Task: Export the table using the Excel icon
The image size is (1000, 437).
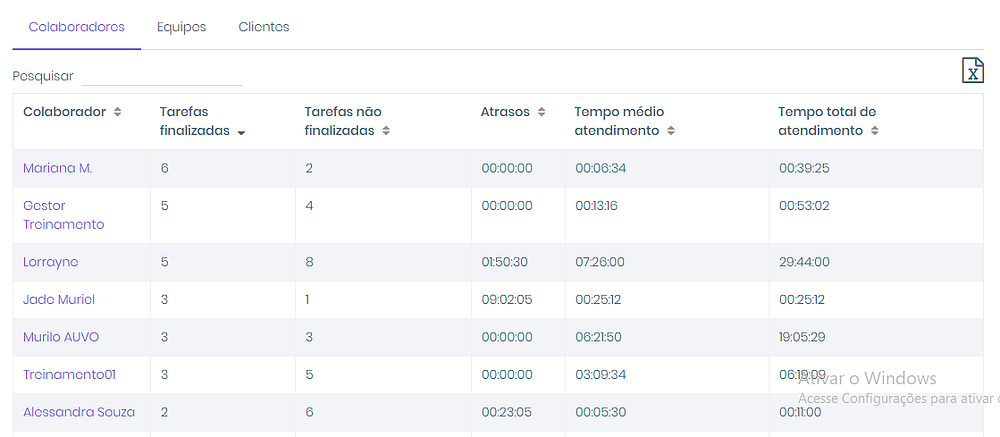Action: pyautogui.click(x=972, y=70)
